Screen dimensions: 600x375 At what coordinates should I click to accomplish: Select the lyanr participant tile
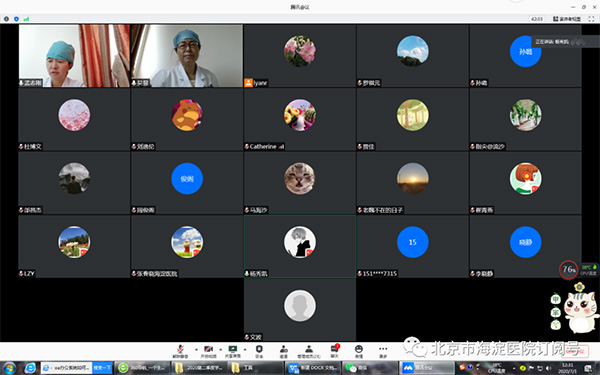click(x=300, y=56)
